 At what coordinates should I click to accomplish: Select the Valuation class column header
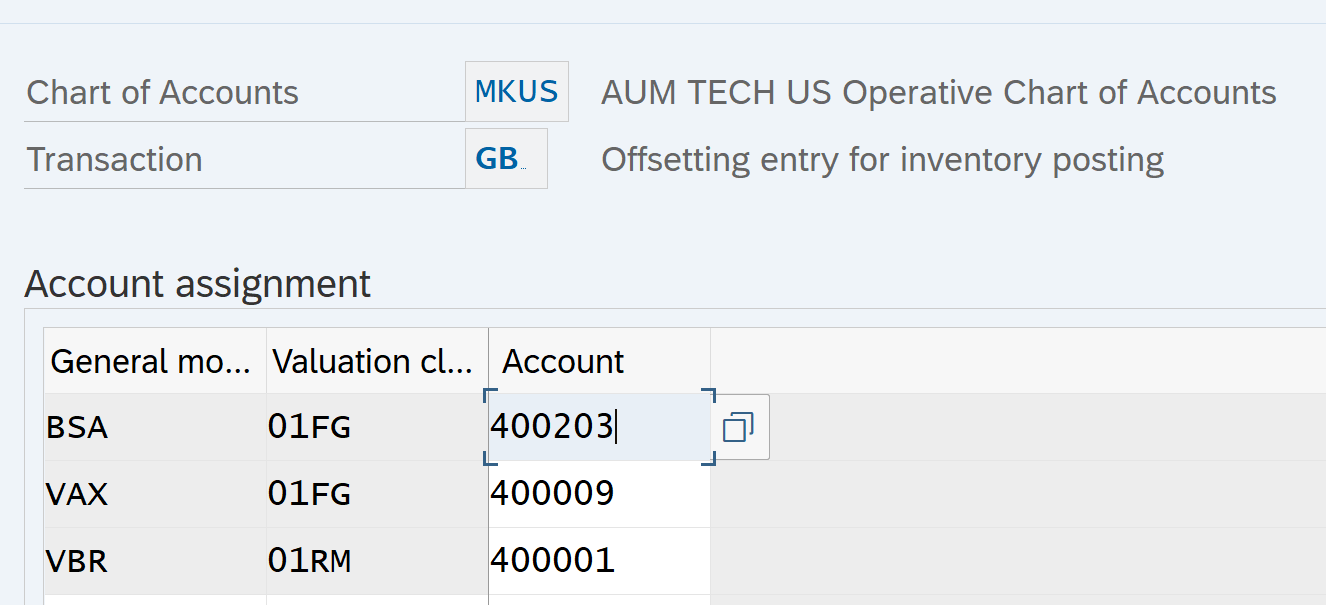tap(376, 361)
